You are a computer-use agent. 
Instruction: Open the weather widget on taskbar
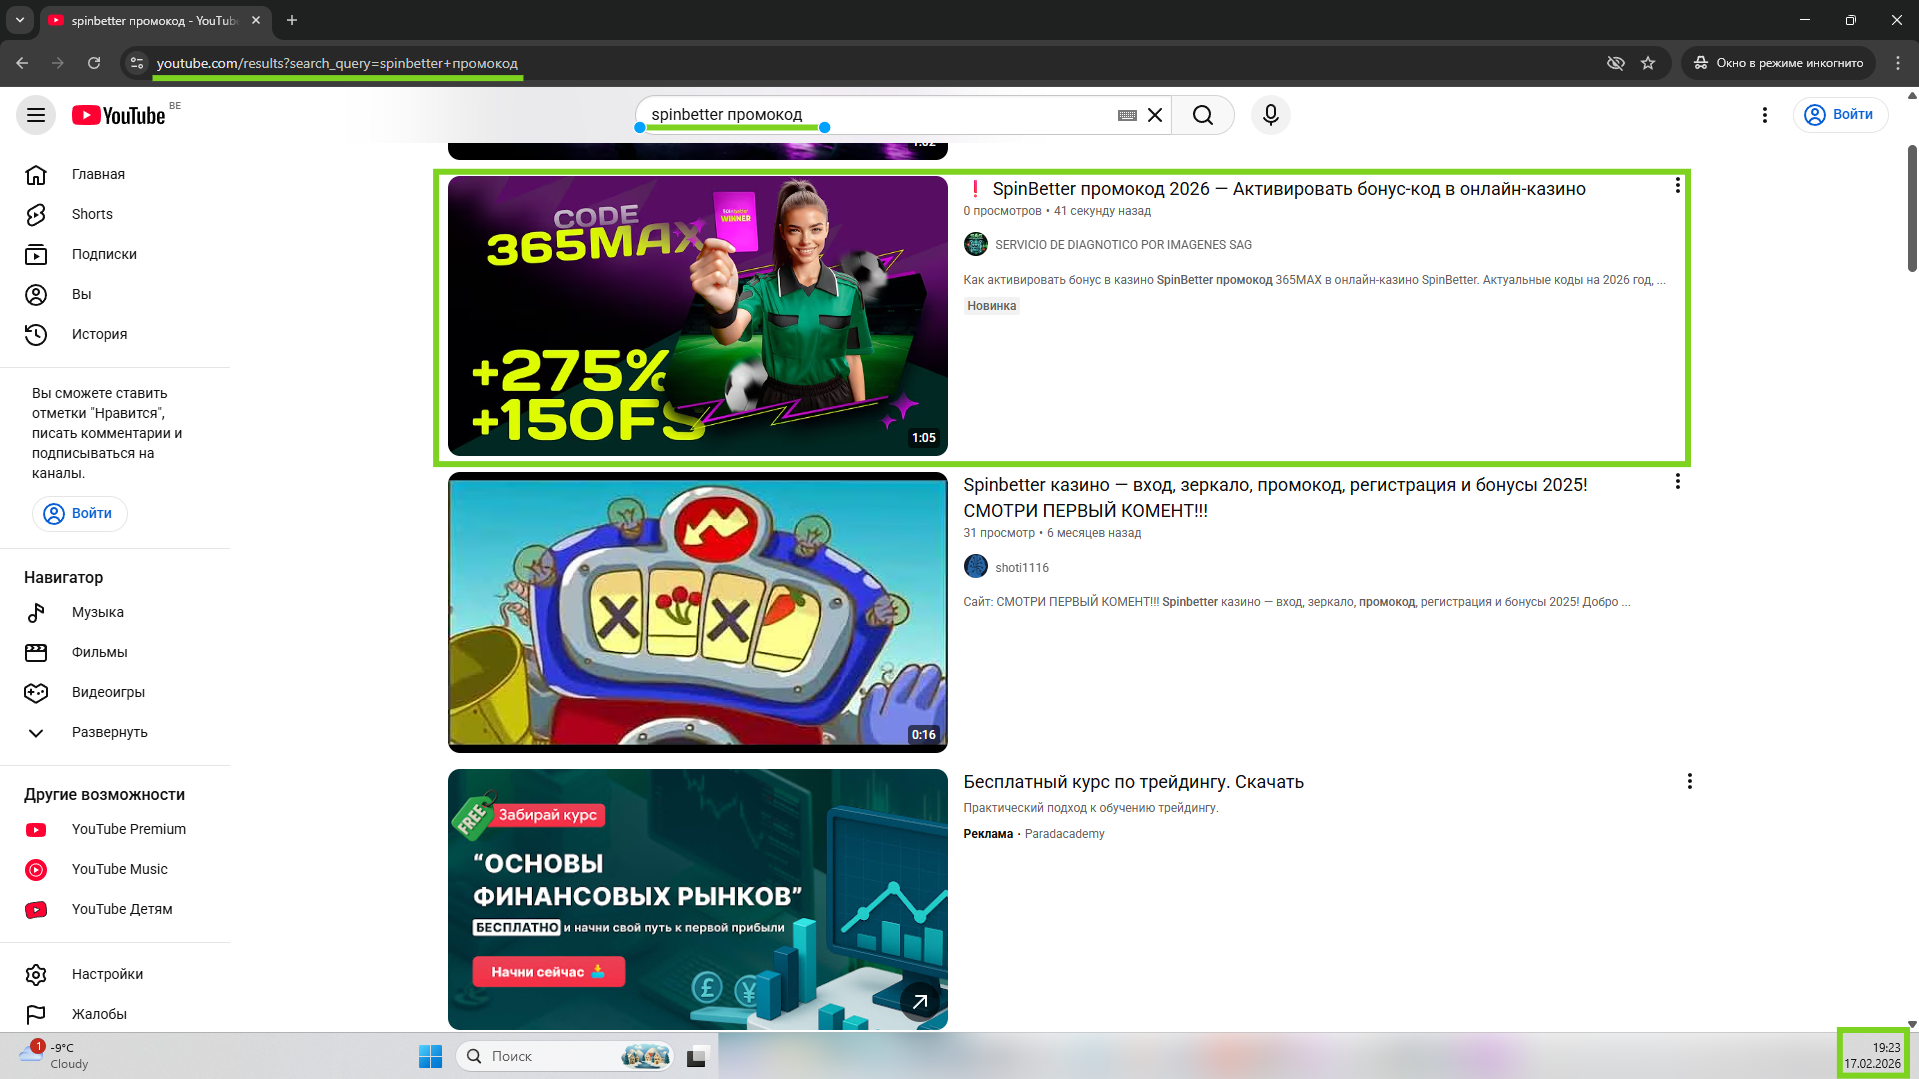(x=56, y=1056)
